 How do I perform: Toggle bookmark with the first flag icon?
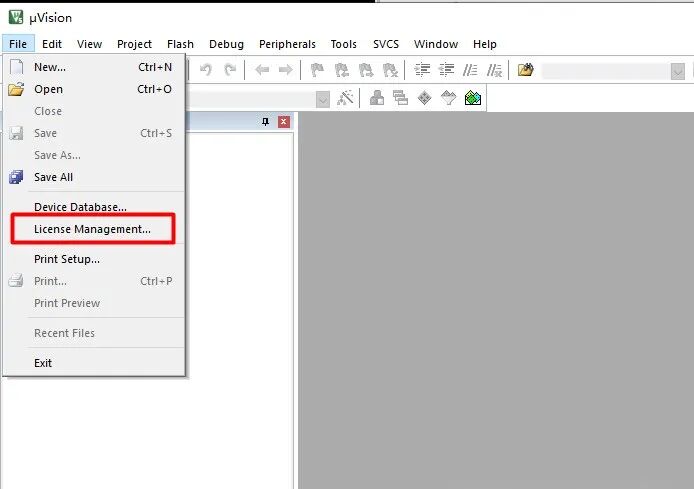point(317,70)
